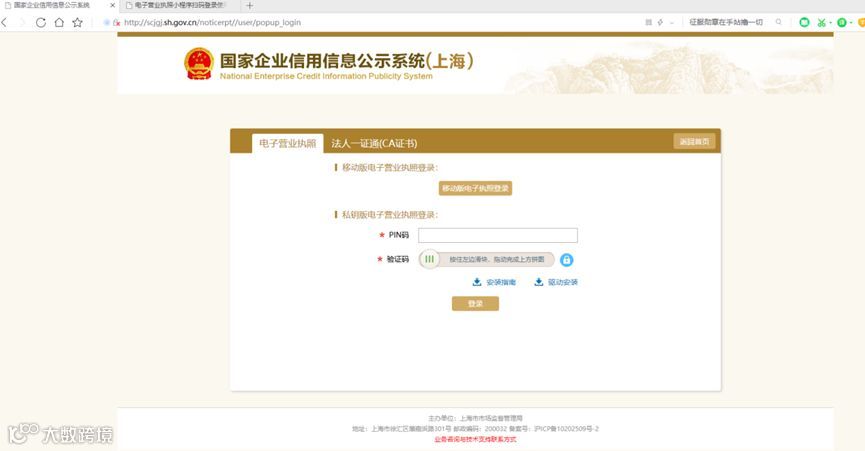Viewport: 865px width, 451px height.
Task: Open the 驱动安装 link
Action: click(x=563, y=282)
